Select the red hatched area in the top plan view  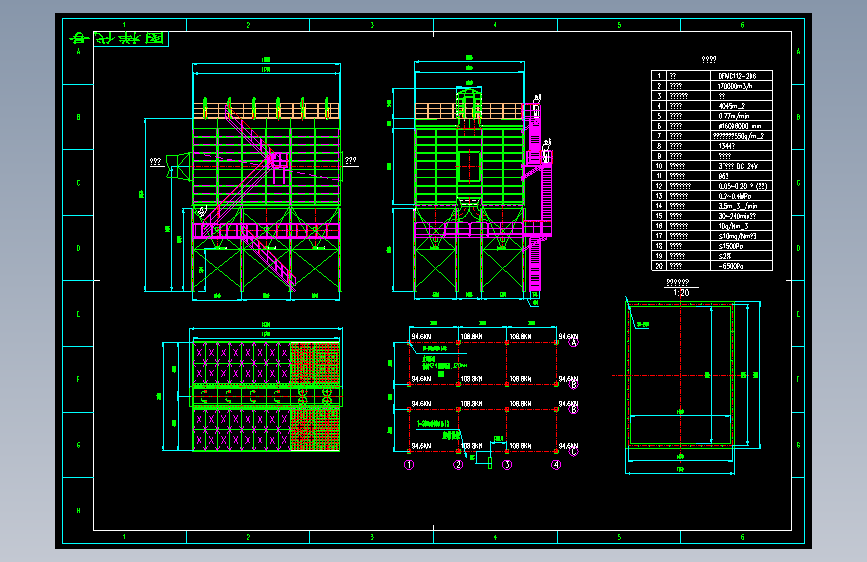click(315, 363)
